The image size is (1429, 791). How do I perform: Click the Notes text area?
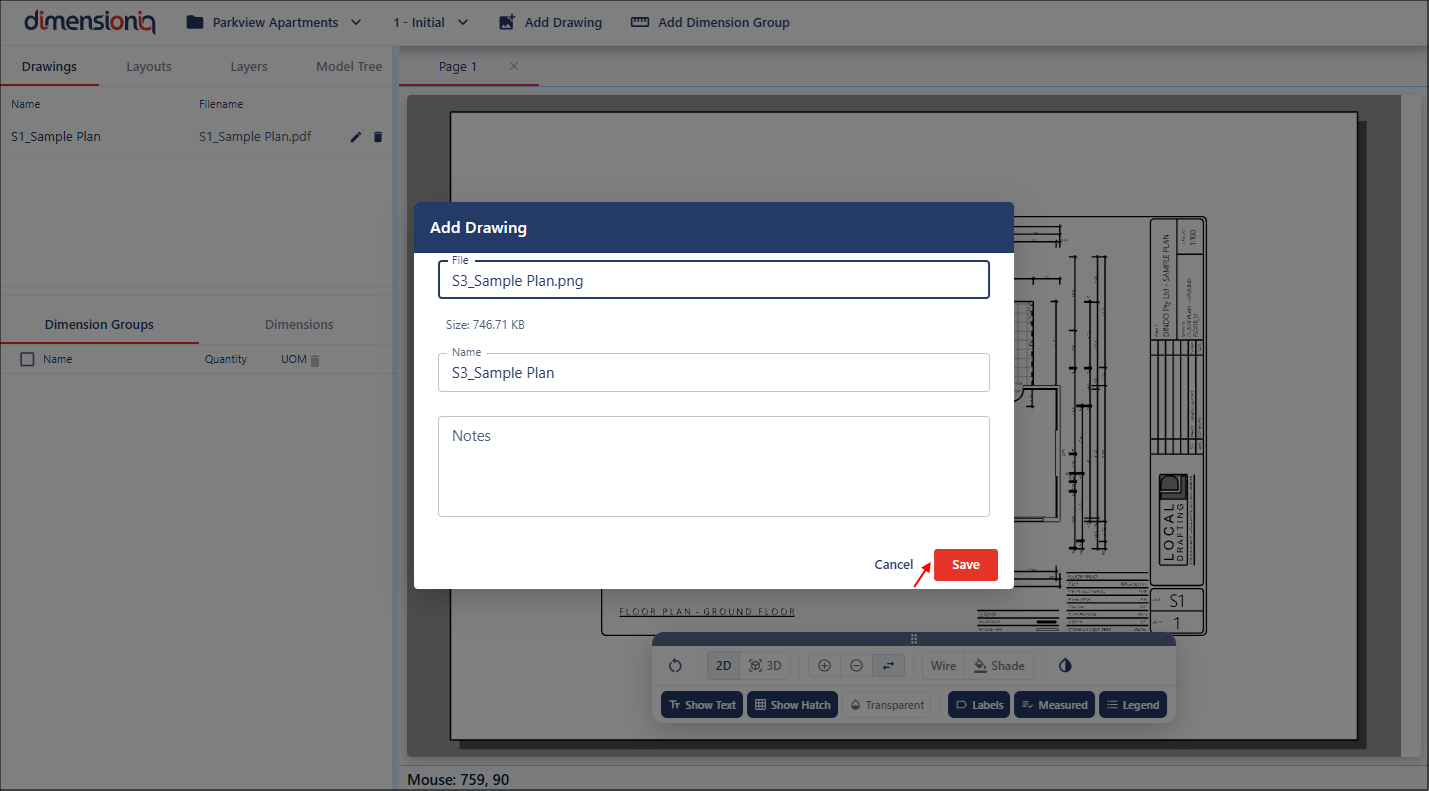tap(713, 467)
